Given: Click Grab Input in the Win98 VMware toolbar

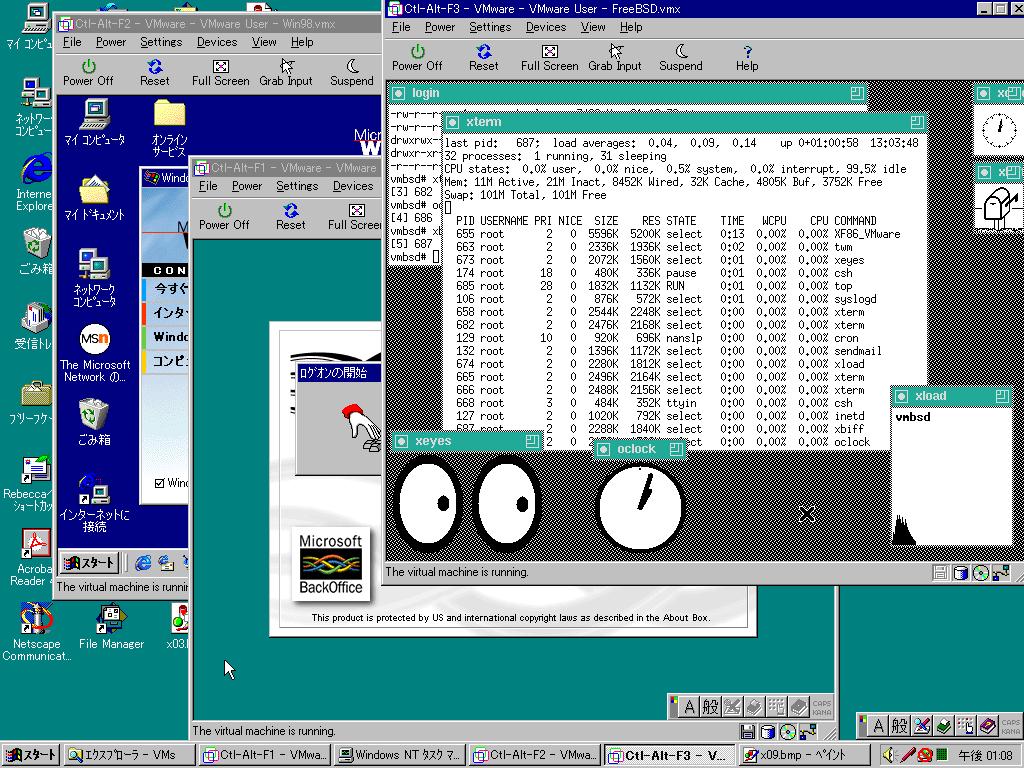Looking at the screenshot, I should [286, 72].
